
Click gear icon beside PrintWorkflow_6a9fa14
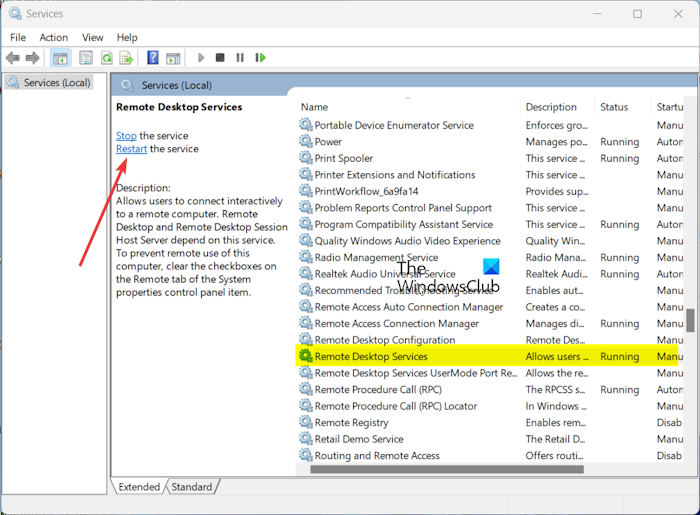306,191
